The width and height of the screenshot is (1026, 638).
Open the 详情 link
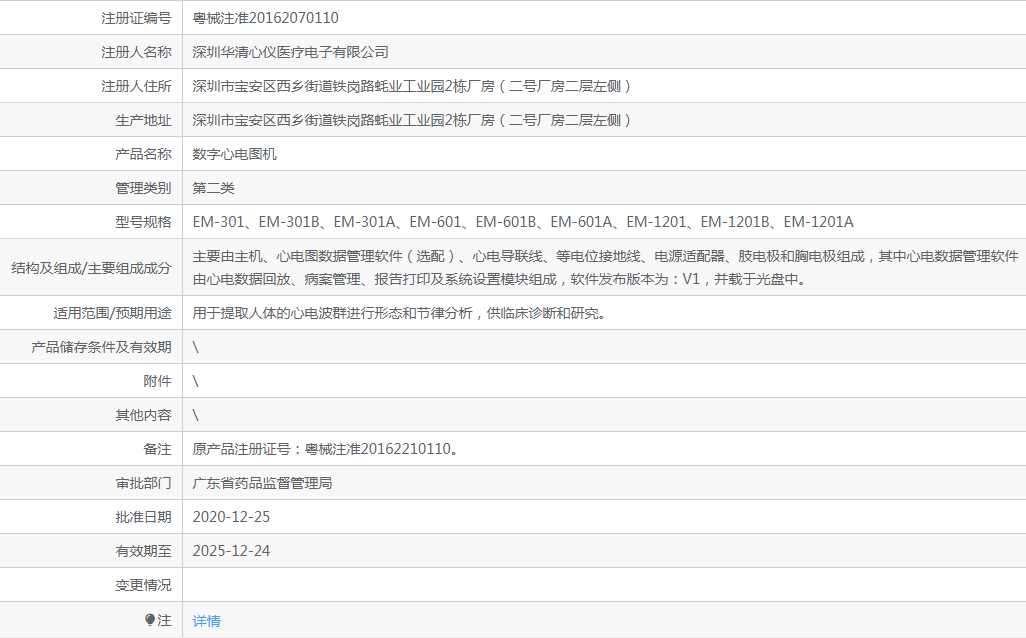206,621
